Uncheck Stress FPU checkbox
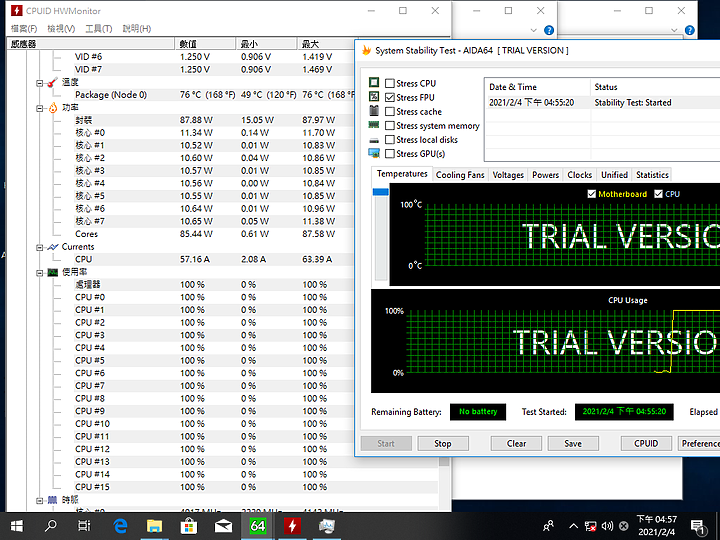This screenshot has width=720, height=540. [x=390, y=97]
